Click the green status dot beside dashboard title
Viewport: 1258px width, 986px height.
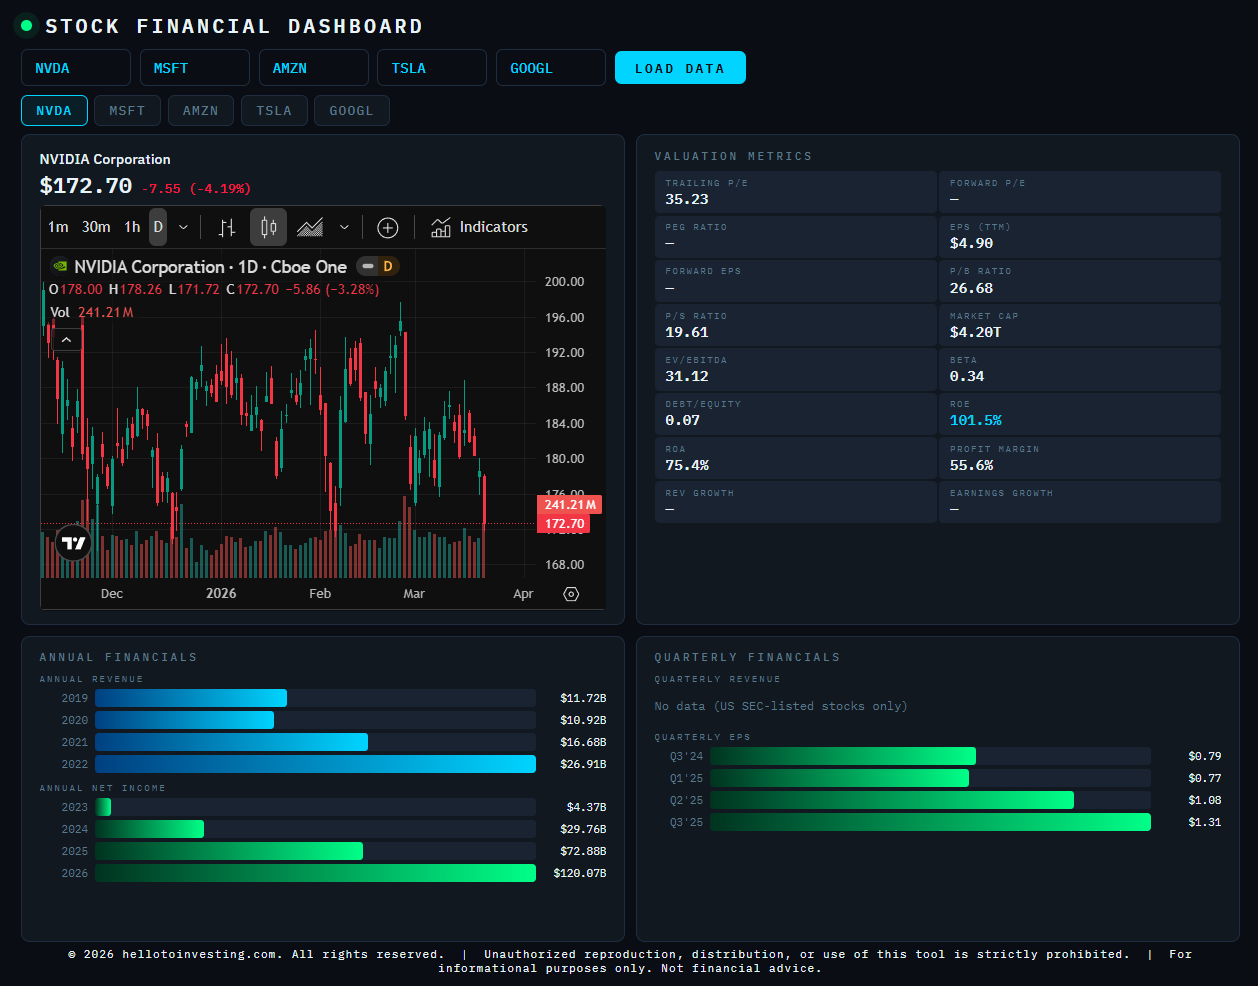pos(26,26)
